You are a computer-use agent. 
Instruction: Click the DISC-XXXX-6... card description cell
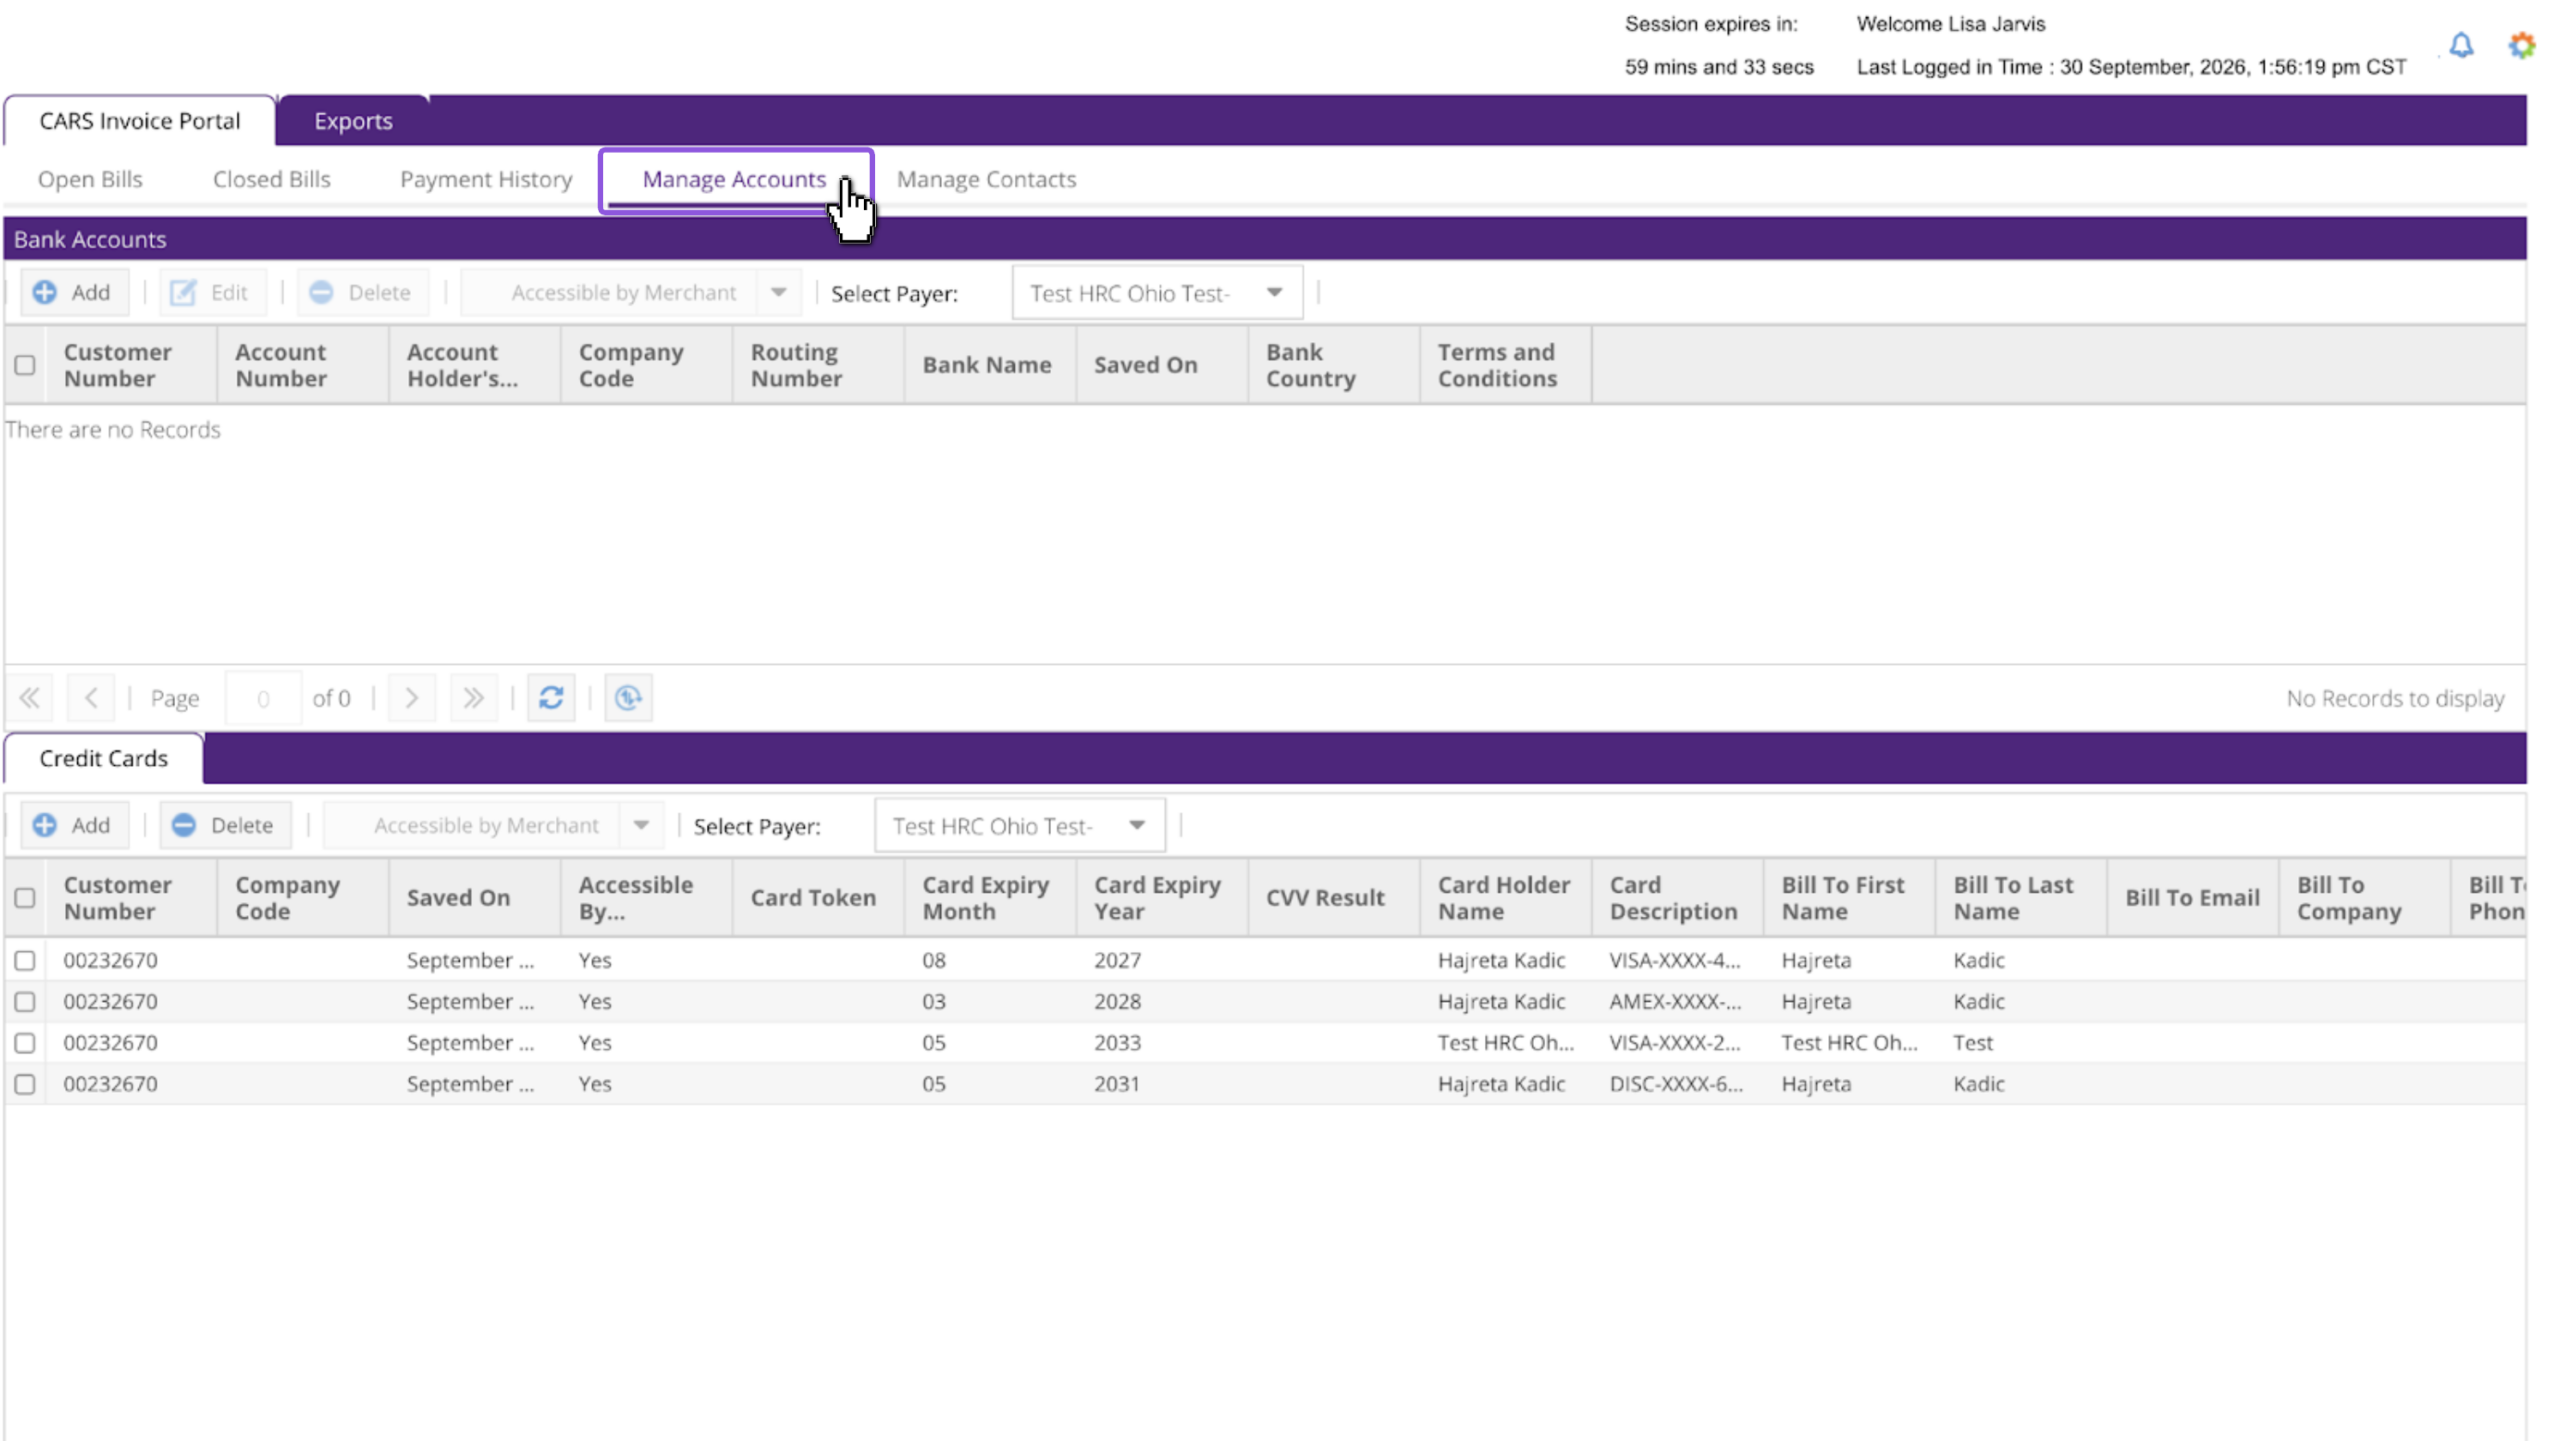coord(1676,1084)
